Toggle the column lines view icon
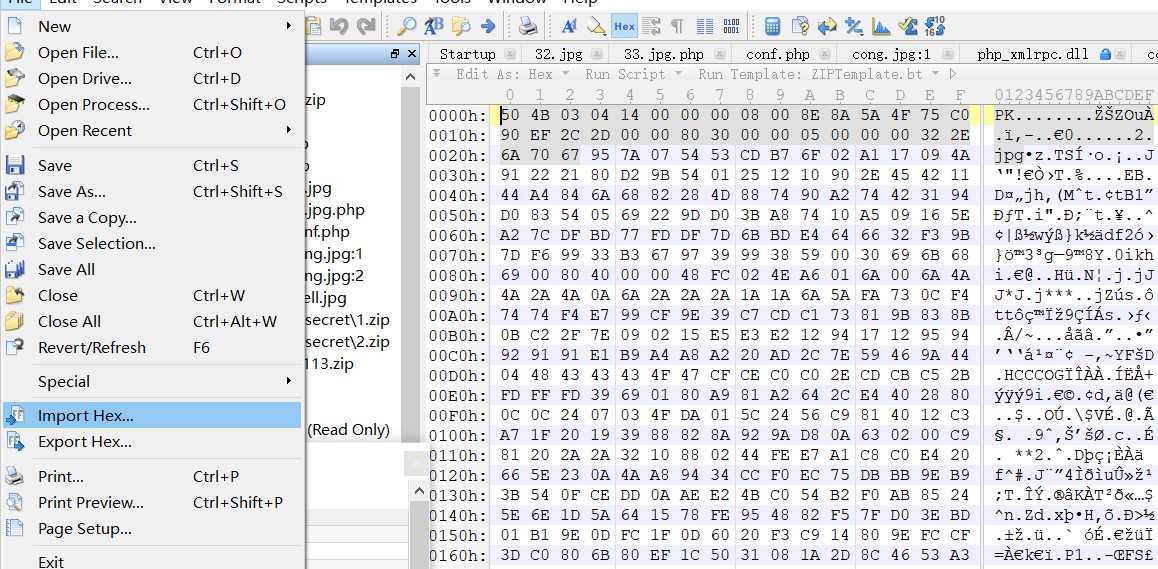The width and height of the screenshot is (1158, 569). tap(705, 27)
